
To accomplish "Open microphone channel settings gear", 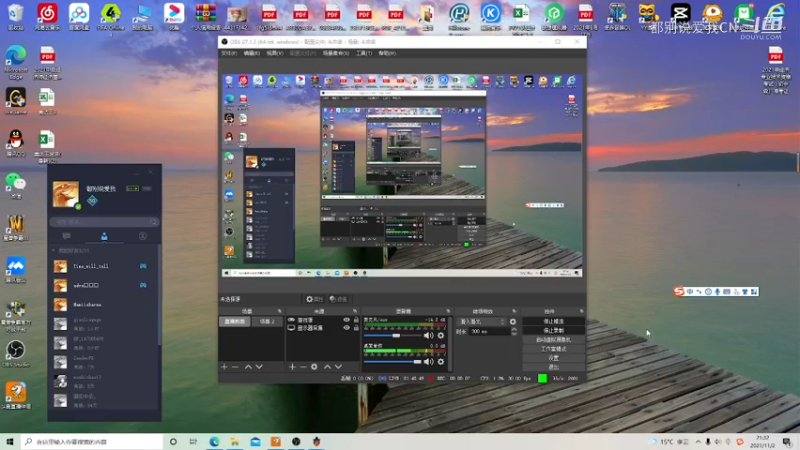I will [x=441, y=335].
